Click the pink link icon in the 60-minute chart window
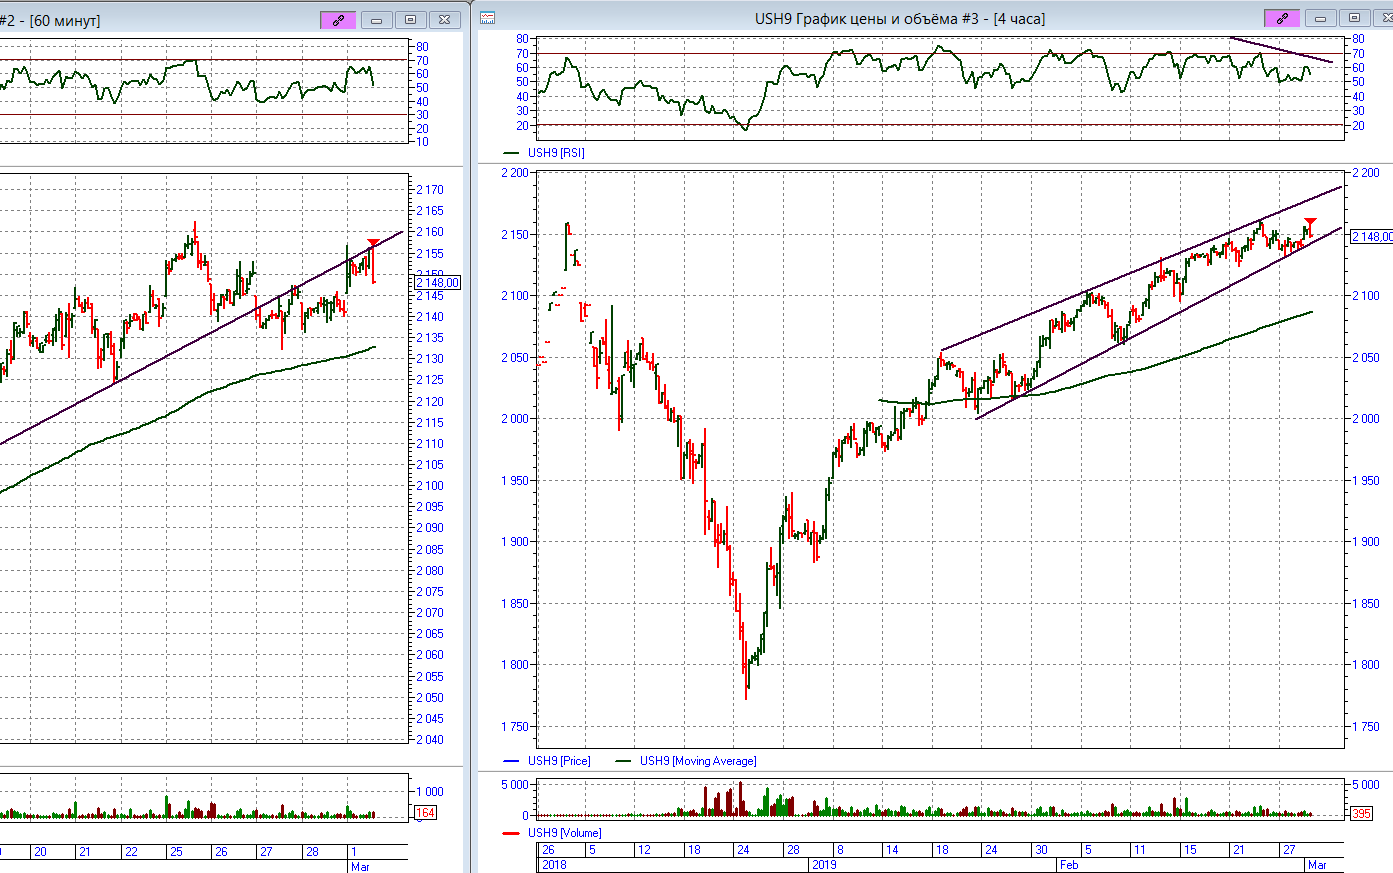The image size is (1393, 873). click(338, 20)
